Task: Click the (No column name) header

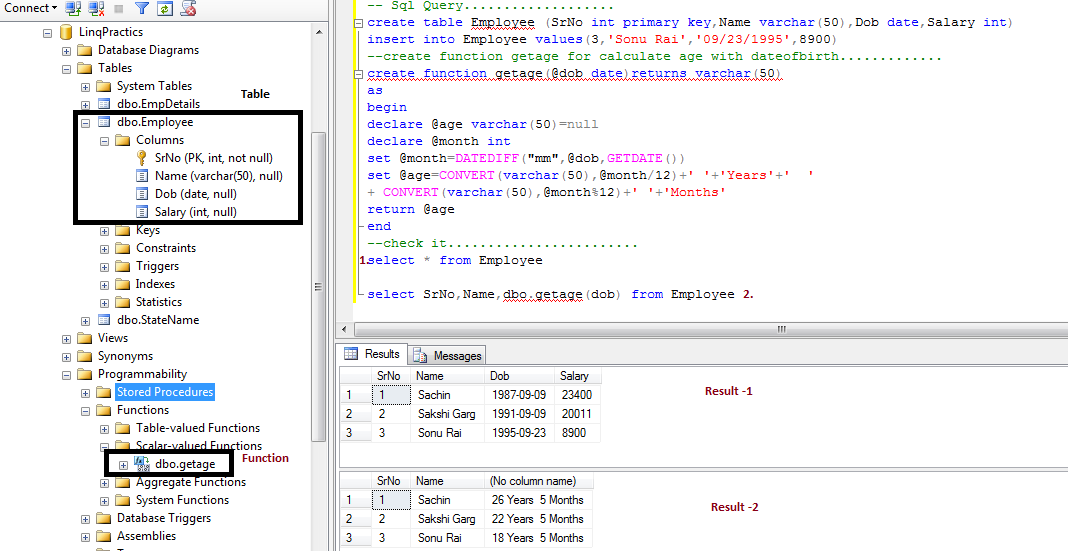Action: [x=539, y=481]
